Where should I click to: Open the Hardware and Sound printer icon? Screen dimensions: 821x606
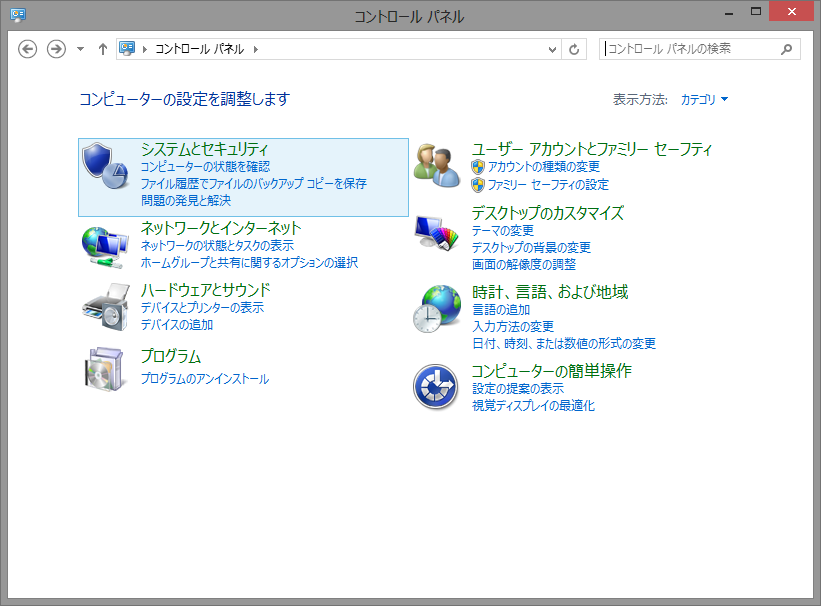coord(106,307)
